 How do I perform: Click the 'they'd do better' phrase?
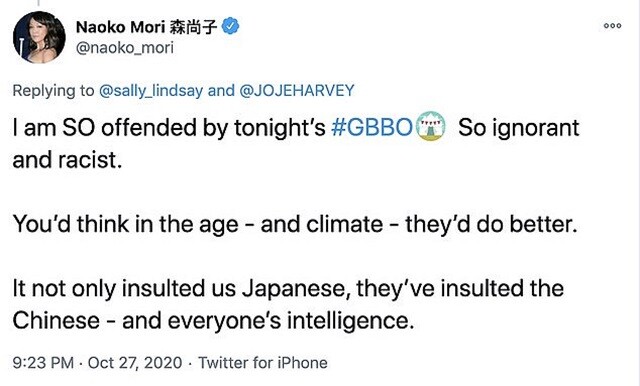click(x=491, y=224)
